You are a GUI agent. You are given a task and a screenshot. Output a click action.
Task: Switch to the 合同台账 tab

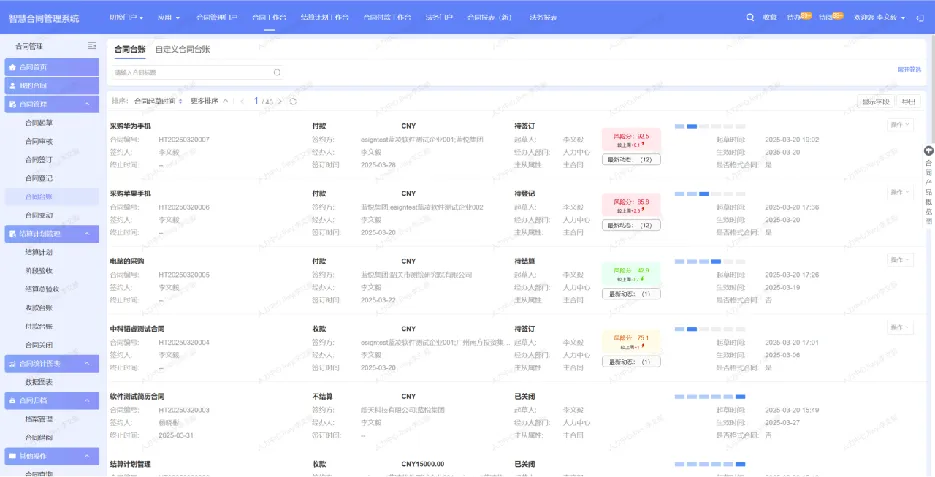[129, 49]
